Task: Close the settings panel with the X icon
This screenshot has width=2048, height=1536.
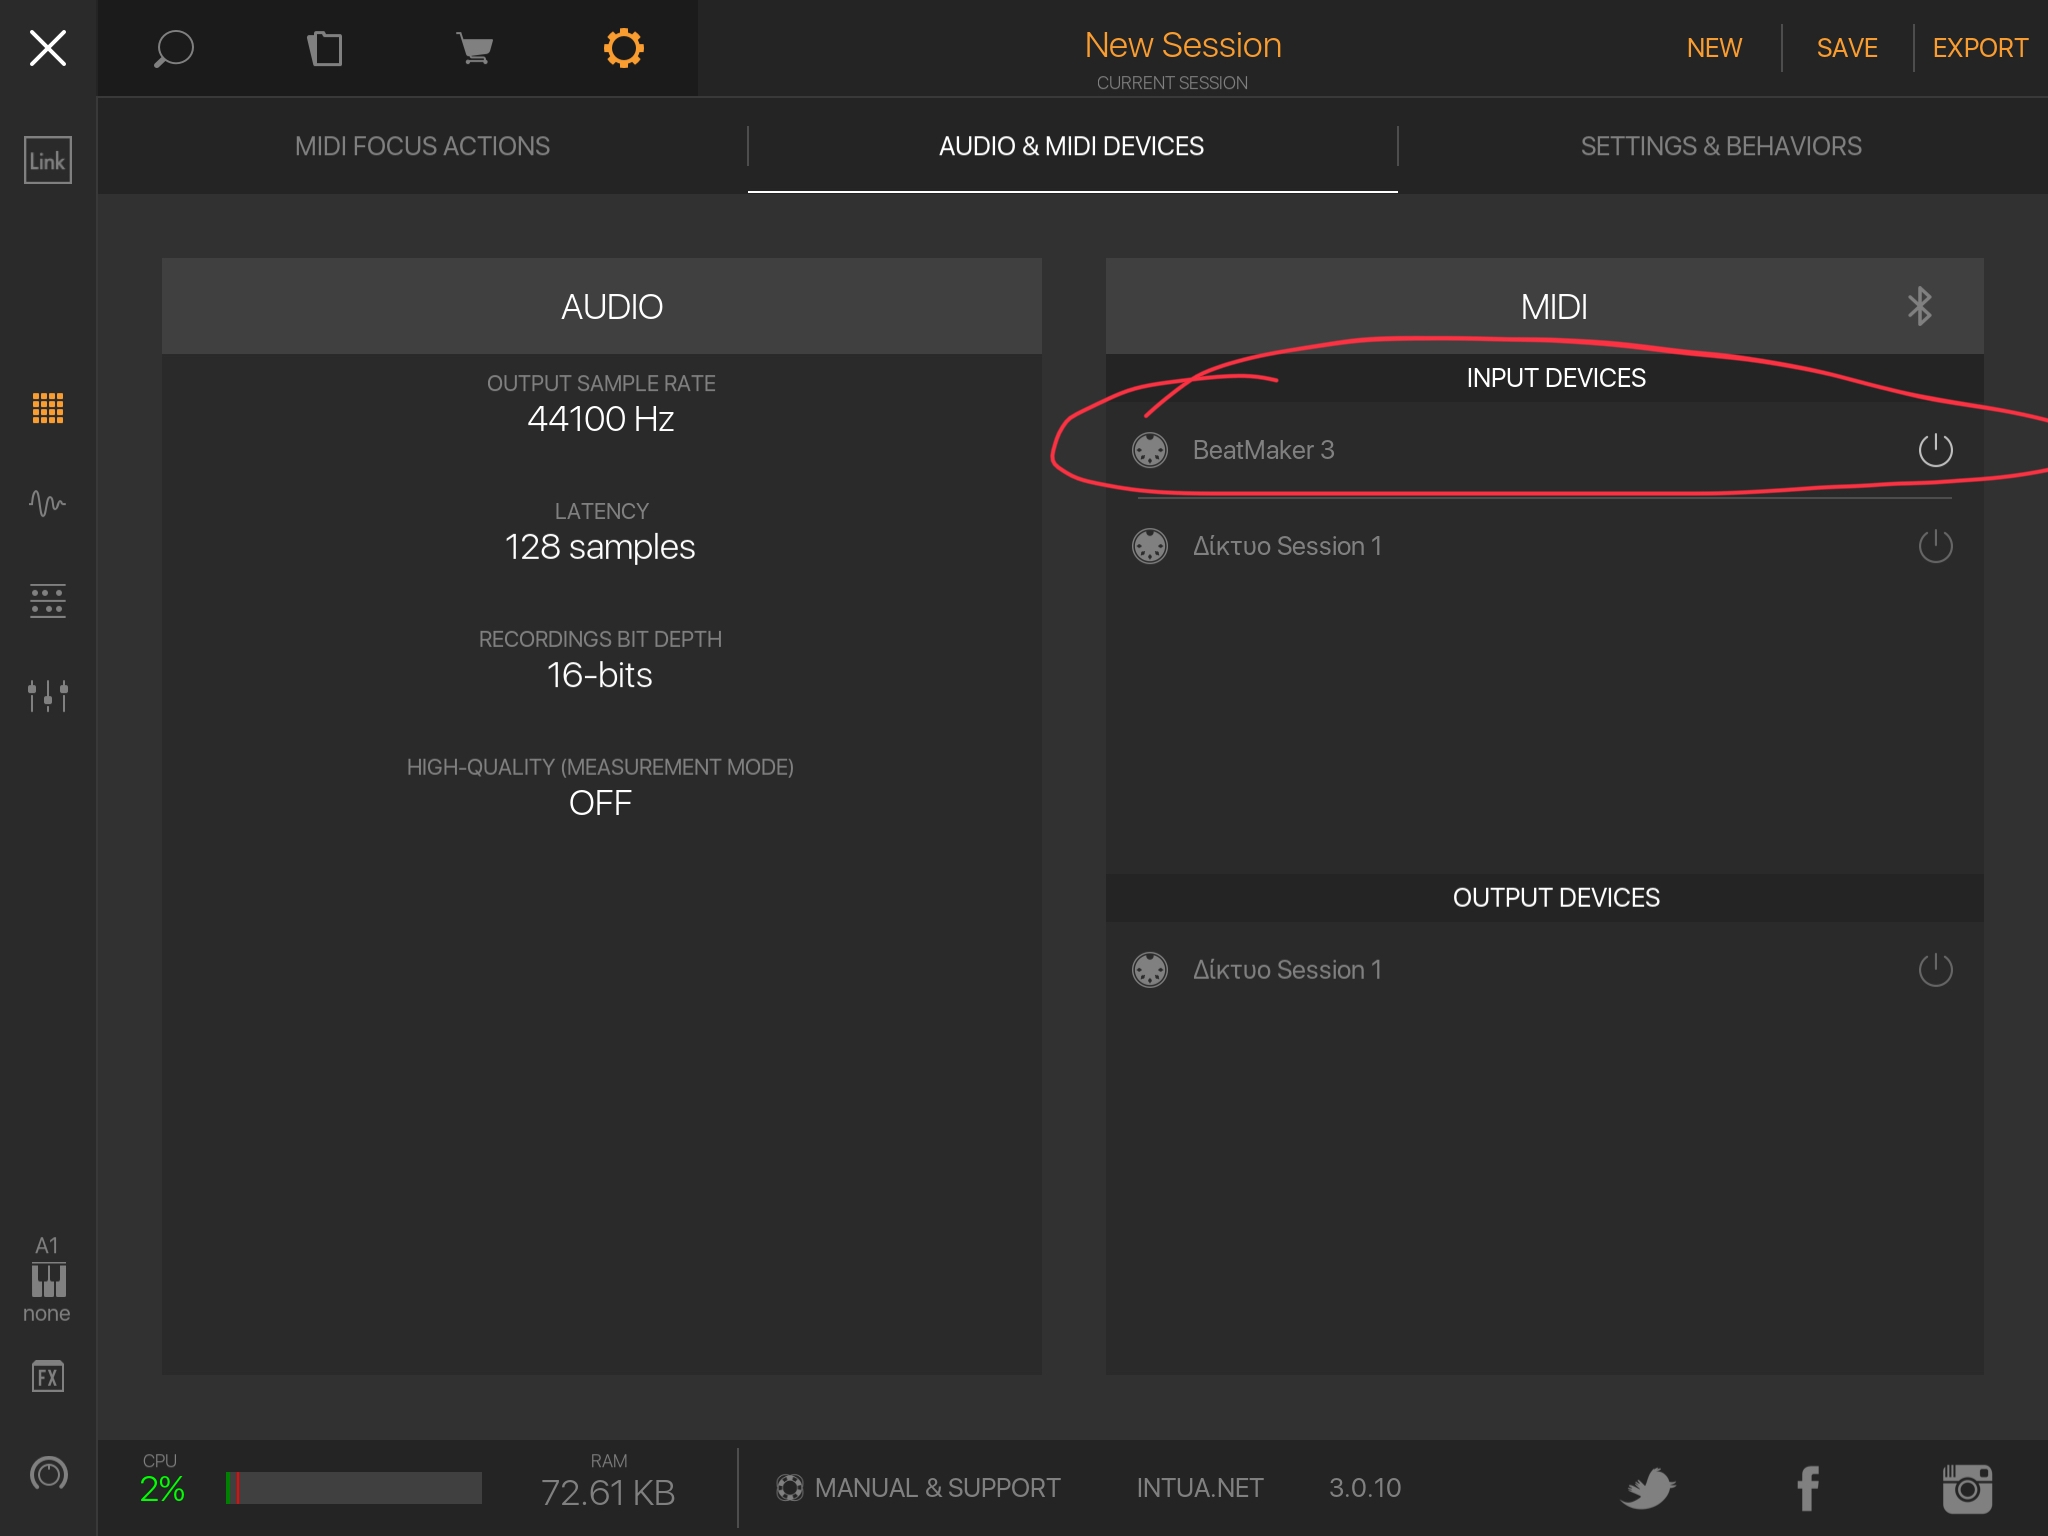Action: pyautogui.click(x=48, y=48)
